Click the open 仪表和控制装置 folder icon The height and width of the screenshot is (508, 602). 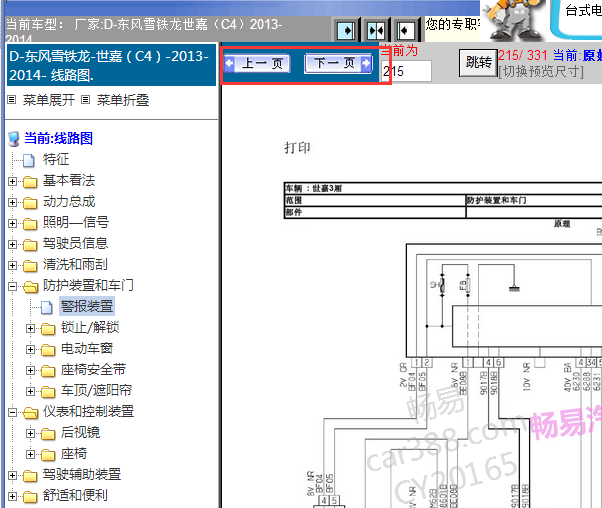click(x=30, y=413)
